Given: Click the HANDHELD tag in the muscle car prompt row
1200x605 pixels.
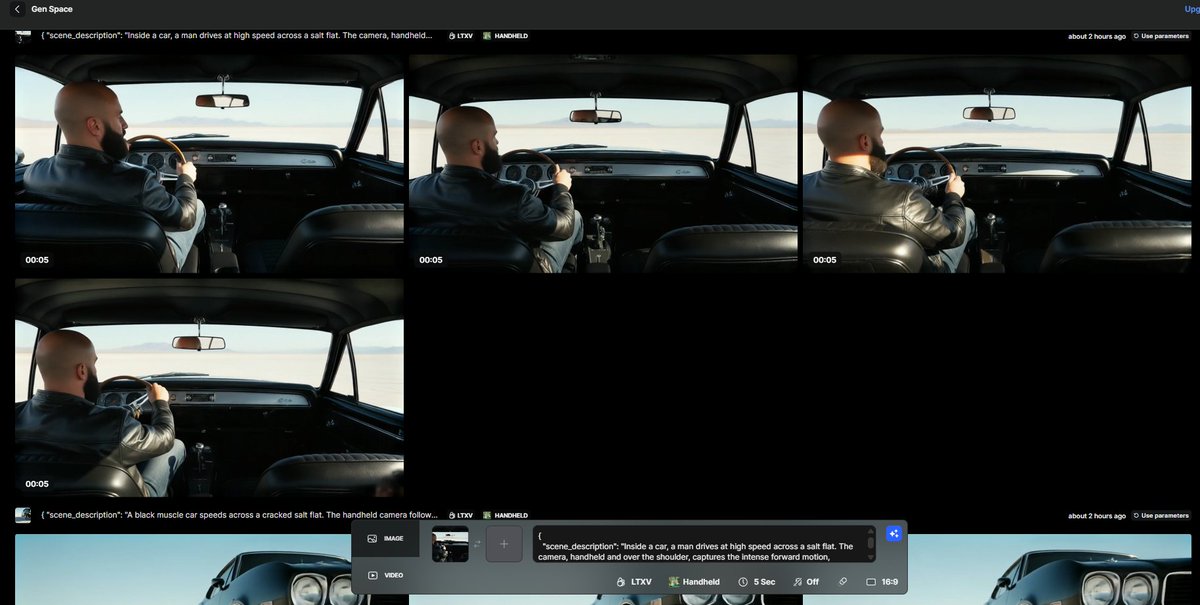Looking at the screenshot, I should (x=505, y=516).
